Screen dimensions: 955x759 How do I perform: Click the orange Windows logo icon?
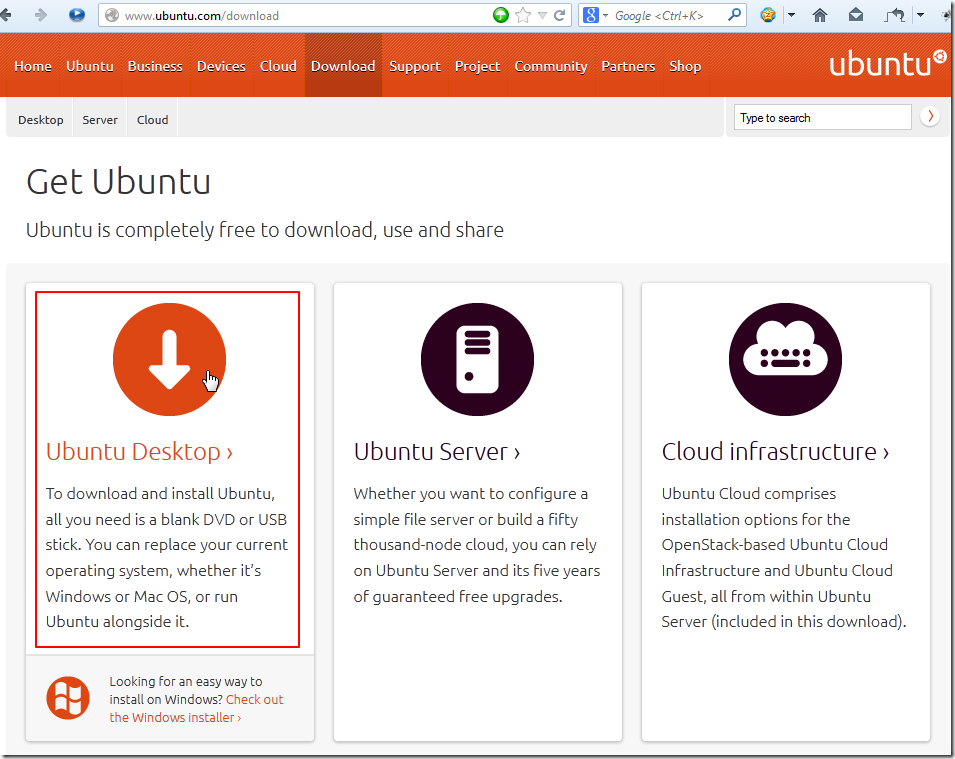[x=68, y=698]
